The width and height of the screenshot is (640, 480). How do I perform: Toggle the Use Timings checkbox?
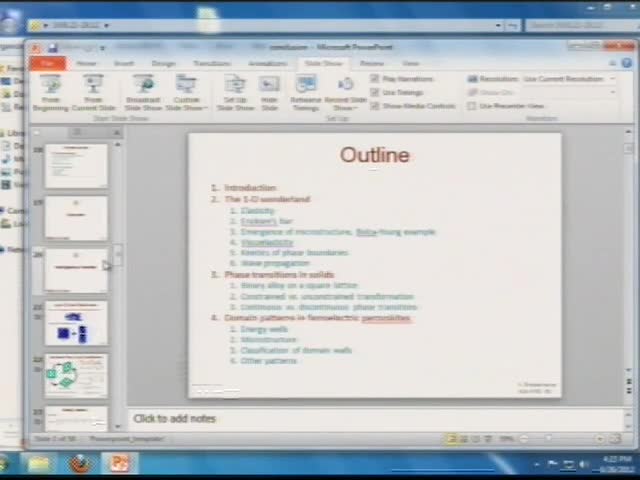[x=375, y=92]
